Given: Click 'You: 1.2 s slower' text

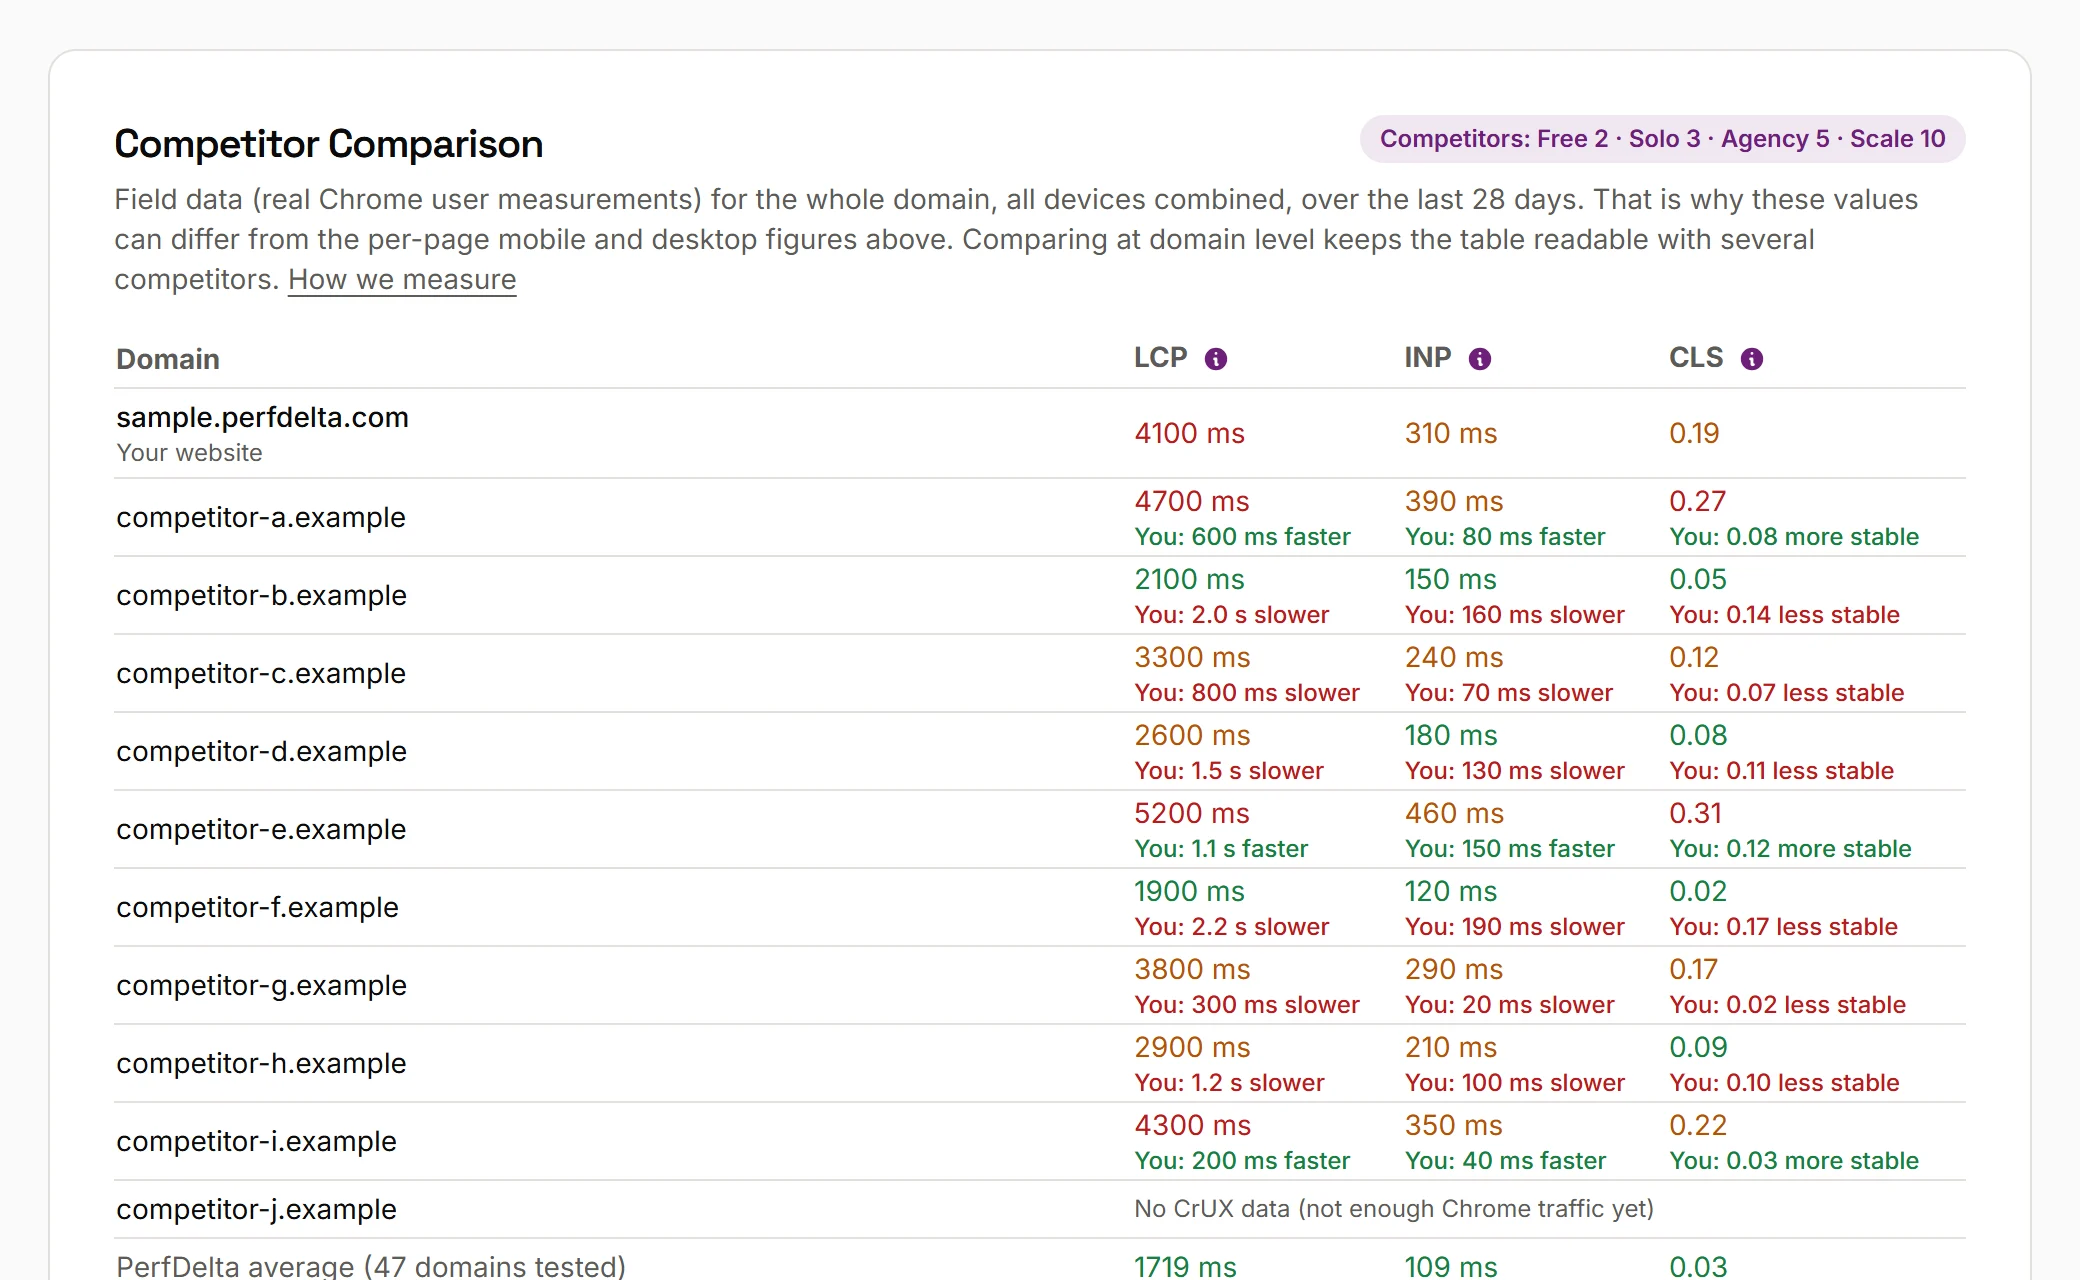Looking at the screenshot, I should coord(1229,1083).
